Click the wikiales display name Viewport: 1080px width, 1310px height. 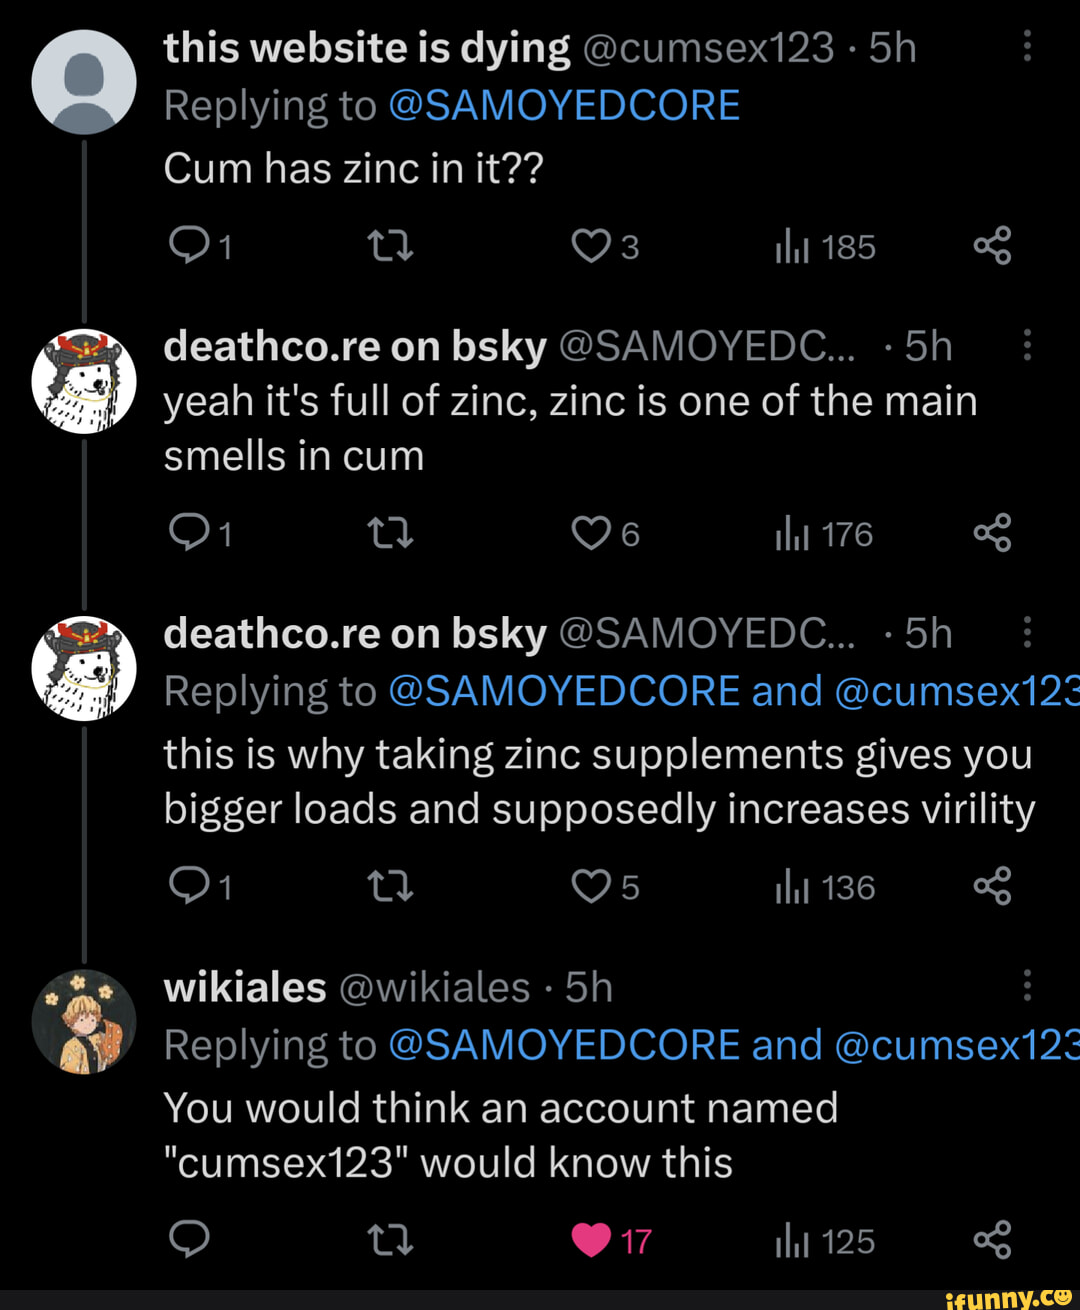pos(244,986)
